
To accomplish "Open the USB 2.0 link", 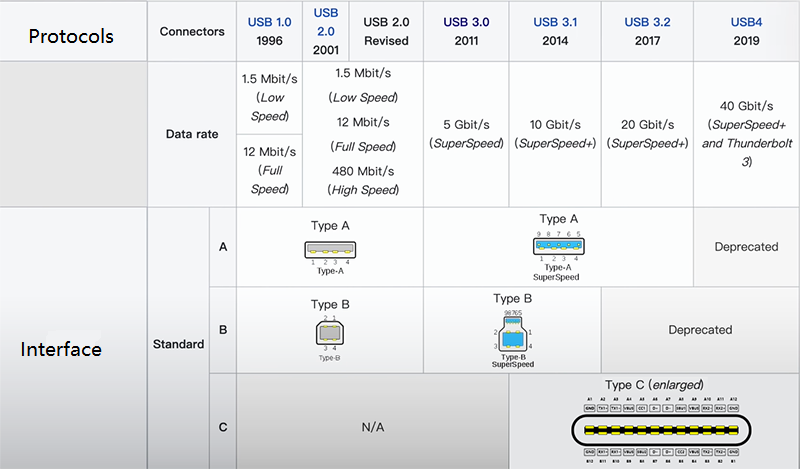I will tap(327, 23).
